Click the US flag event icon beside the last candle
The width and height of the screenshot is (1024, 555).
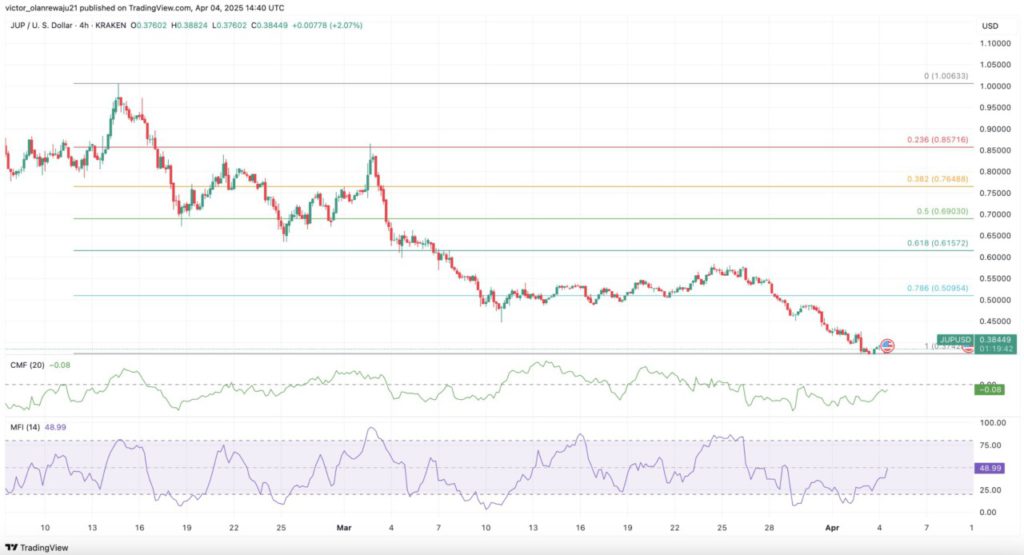coord(886,345)
